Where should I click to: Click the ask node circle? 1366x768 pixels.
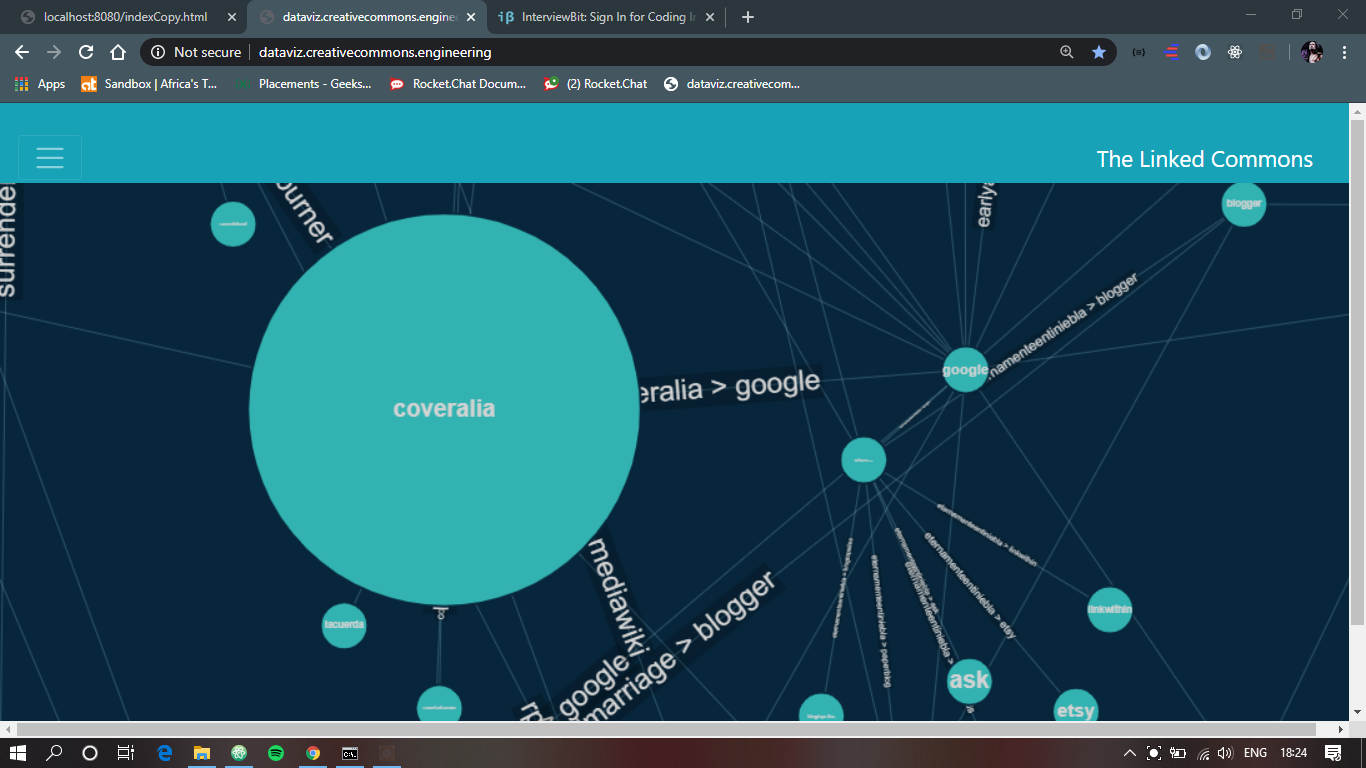[x=968, y=681]
